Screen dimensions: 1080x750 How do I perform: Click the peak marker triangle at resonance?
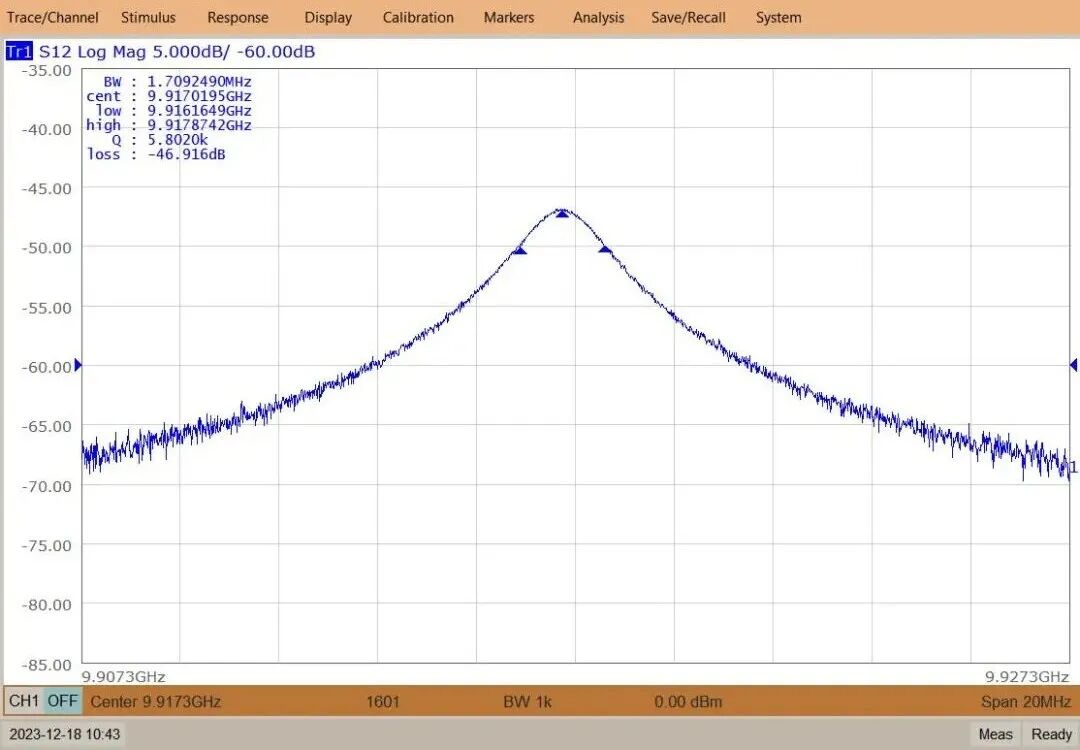tap(563, 213)
